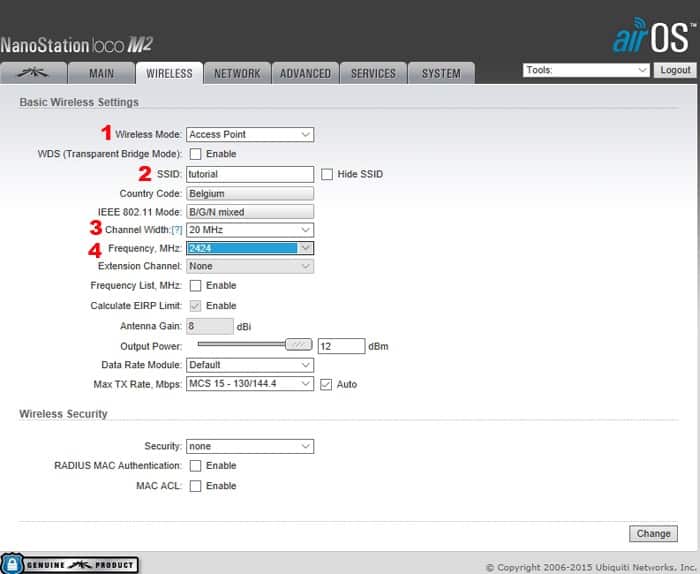Click the IEEE 802.11 Mode field

click(250, 212)
